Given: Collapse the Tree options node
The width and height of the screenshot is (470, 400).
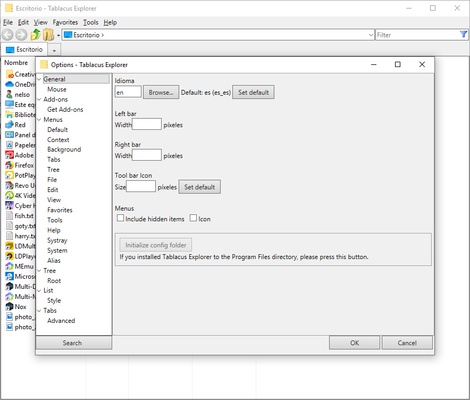Looking at the screenshot, I should pos(39,271).
